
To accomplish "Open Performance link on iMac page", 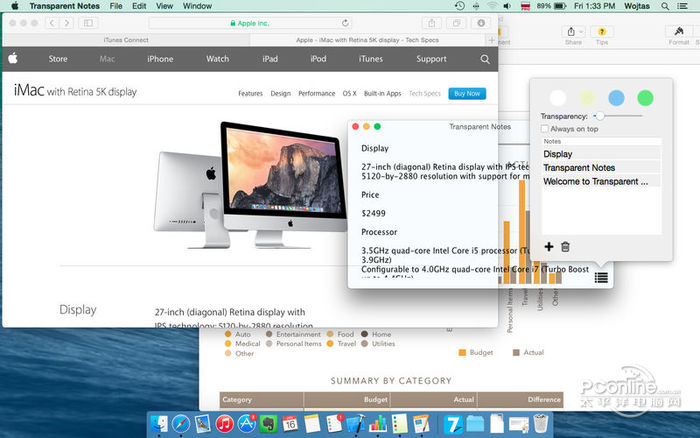I will pyautogui.click(x=317, y=93).
